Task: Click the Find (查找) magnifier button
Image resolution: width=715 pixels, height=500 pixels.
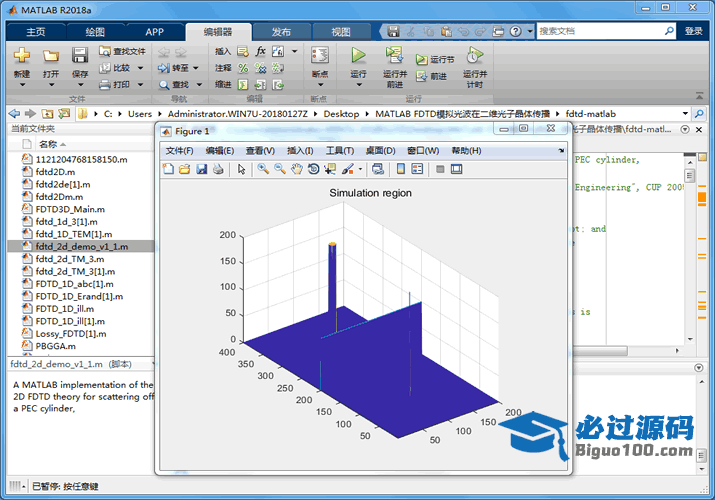Action: pos(174,84)
